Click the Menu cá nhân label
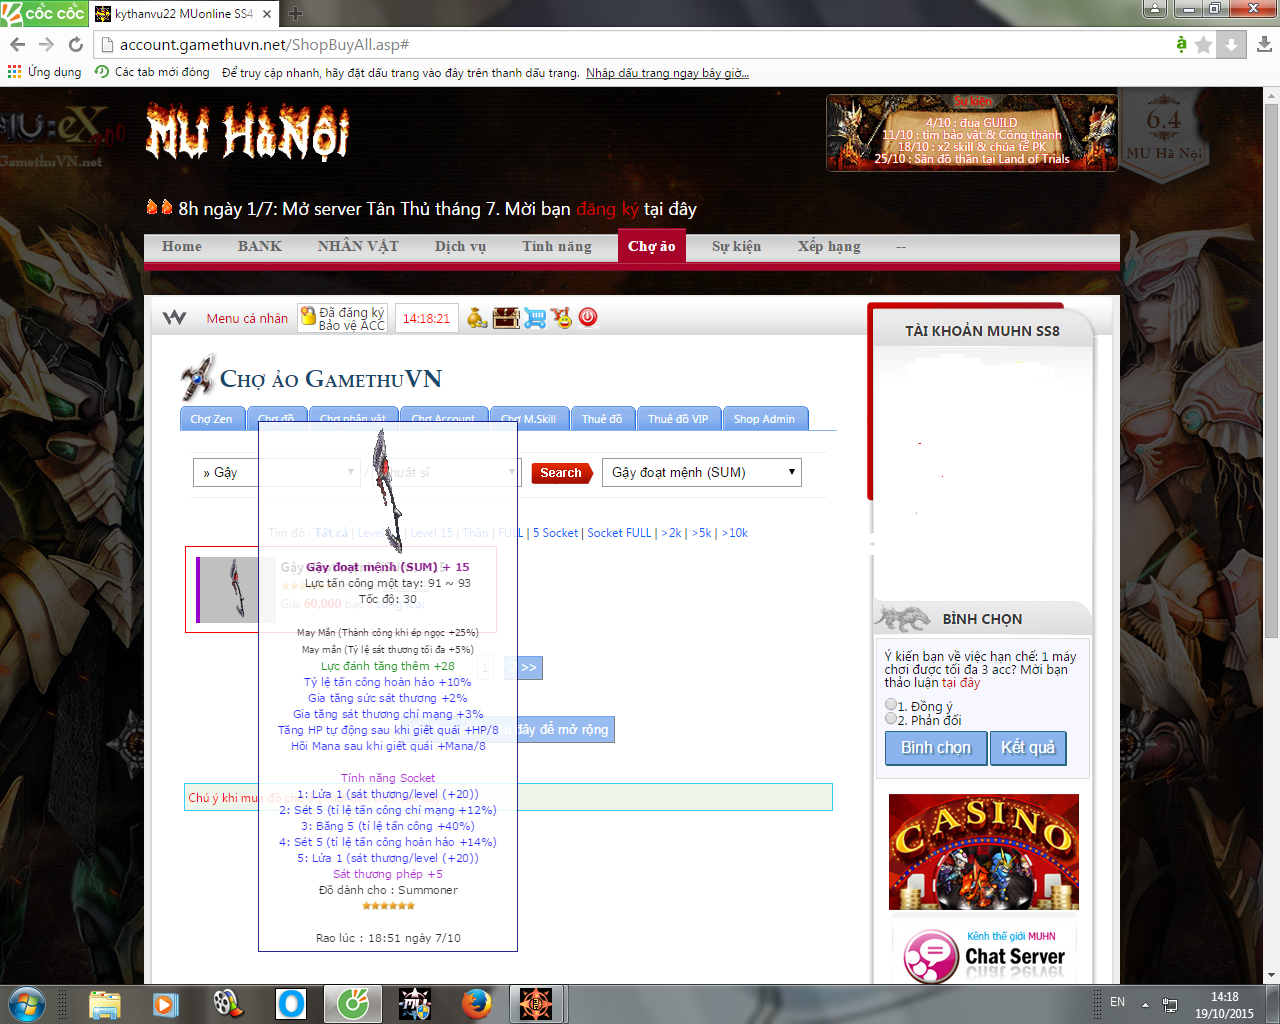This screenshot has width=1280, height=1024. [x=247, y=318]
